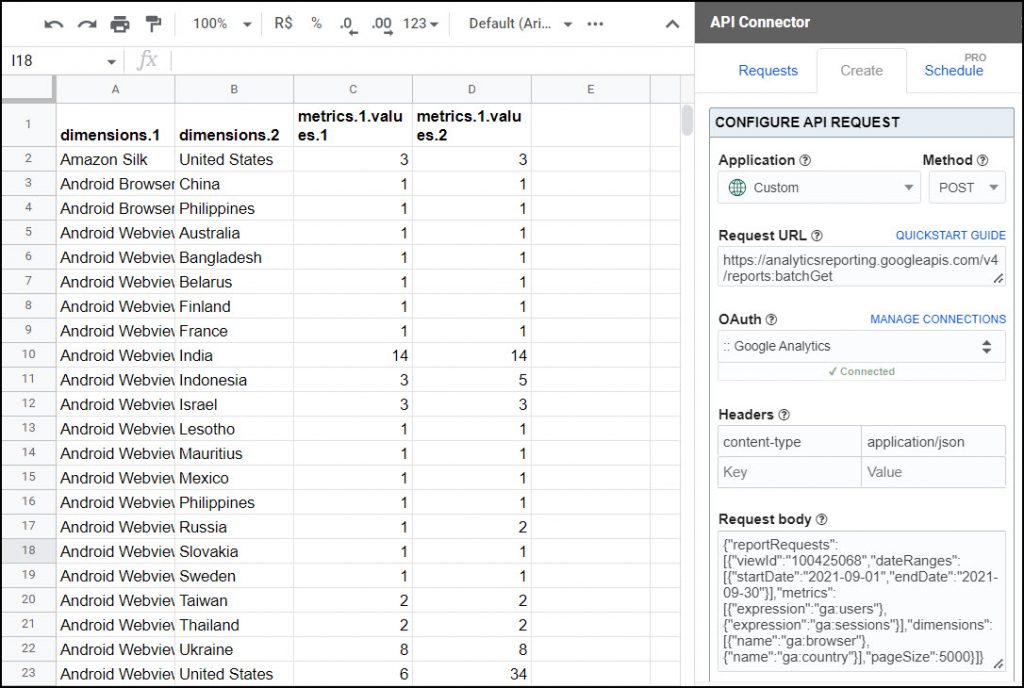Screen dimensions: 1024x688
Task: Click the dimensions.1 header cell
Action: (116, 125)
